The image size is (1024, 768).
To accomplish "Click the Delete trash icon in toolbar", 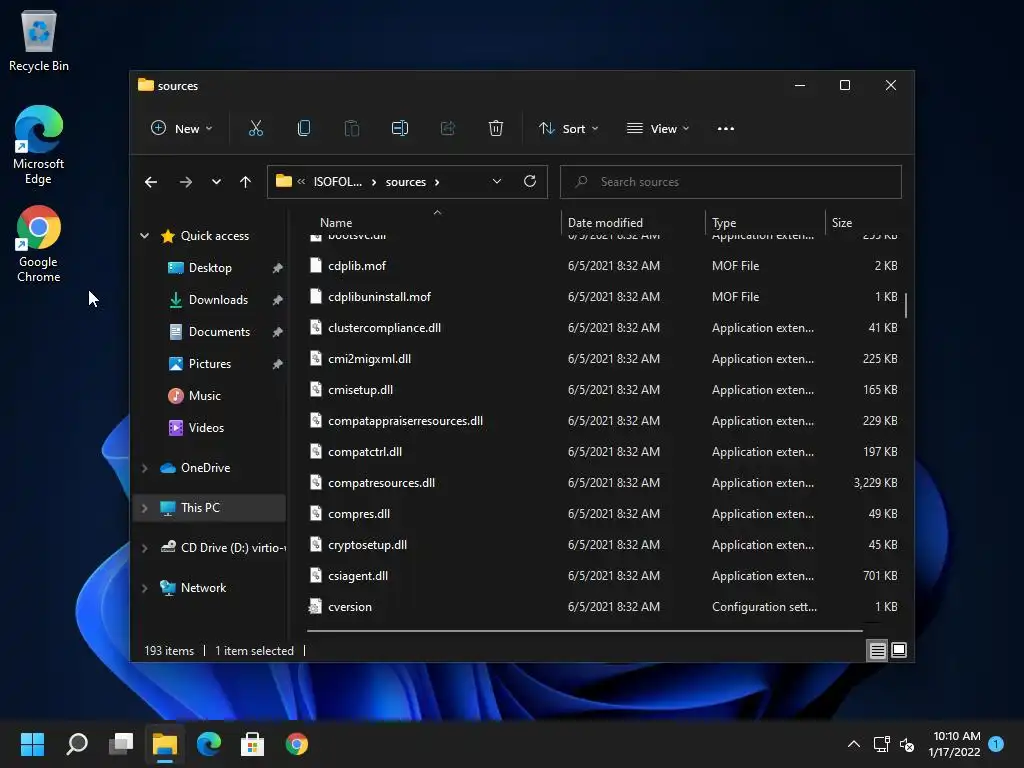I will pos(496,129).
